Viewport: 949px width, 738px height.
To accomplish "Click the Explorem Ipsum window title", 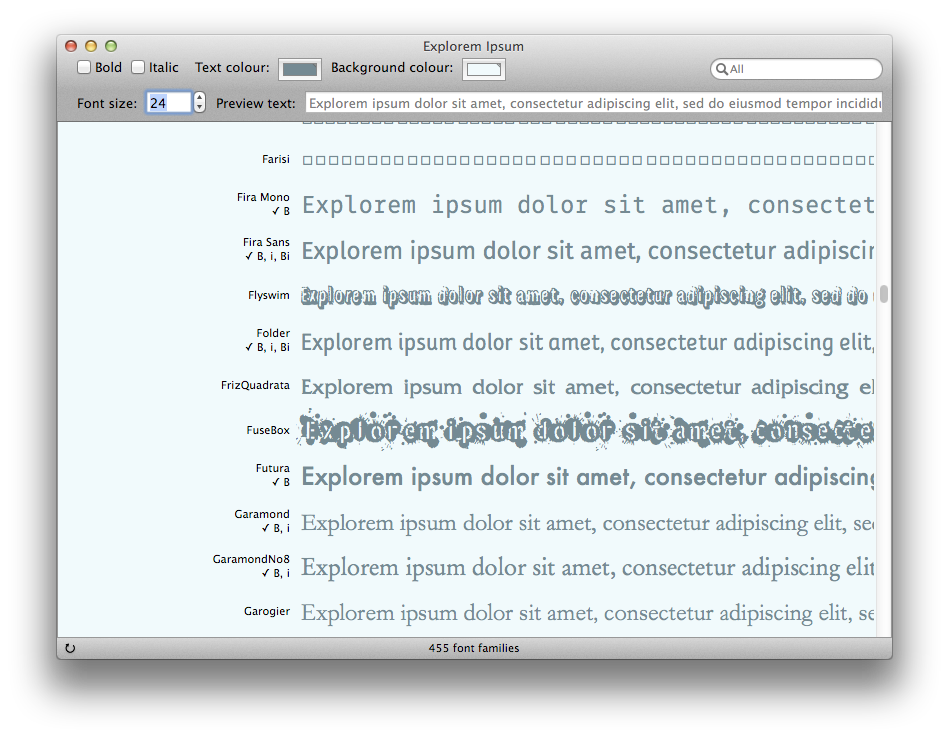I will coord(473,47).
